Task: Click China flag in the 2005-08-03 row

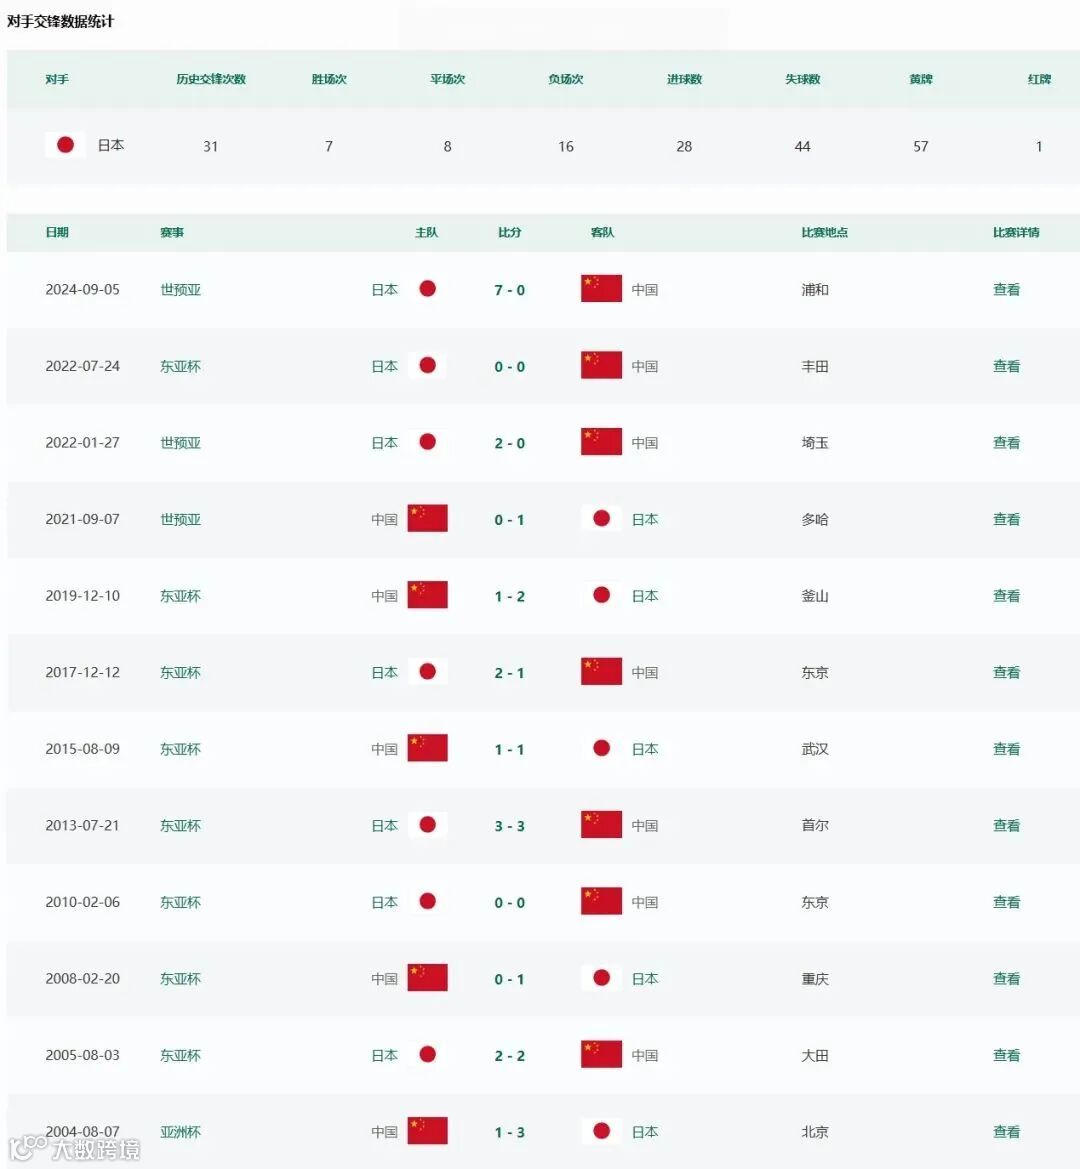Action: [x=601, y=1054]
